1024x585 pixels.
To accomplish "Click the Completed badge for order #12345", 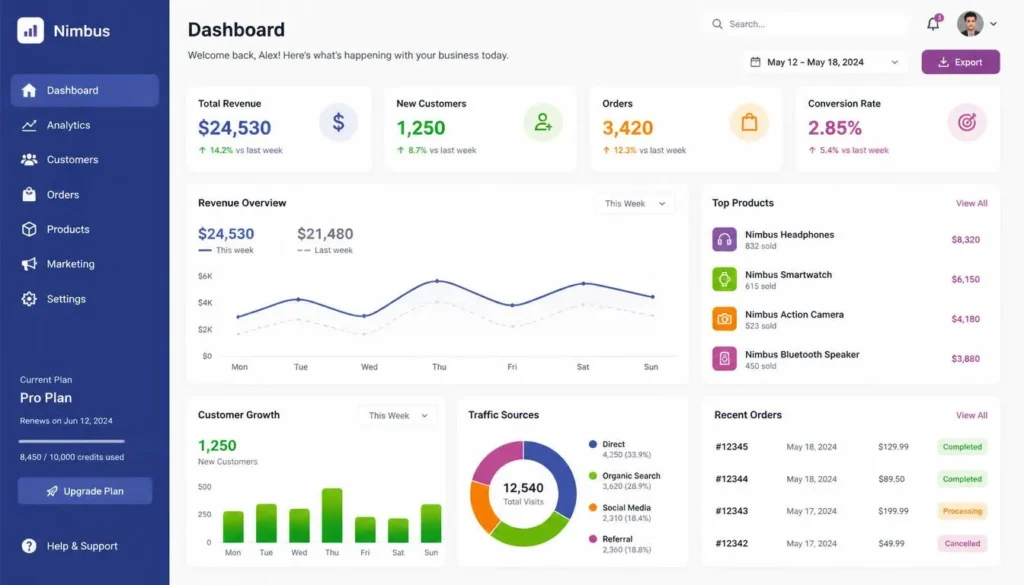I will pos(962,447).
